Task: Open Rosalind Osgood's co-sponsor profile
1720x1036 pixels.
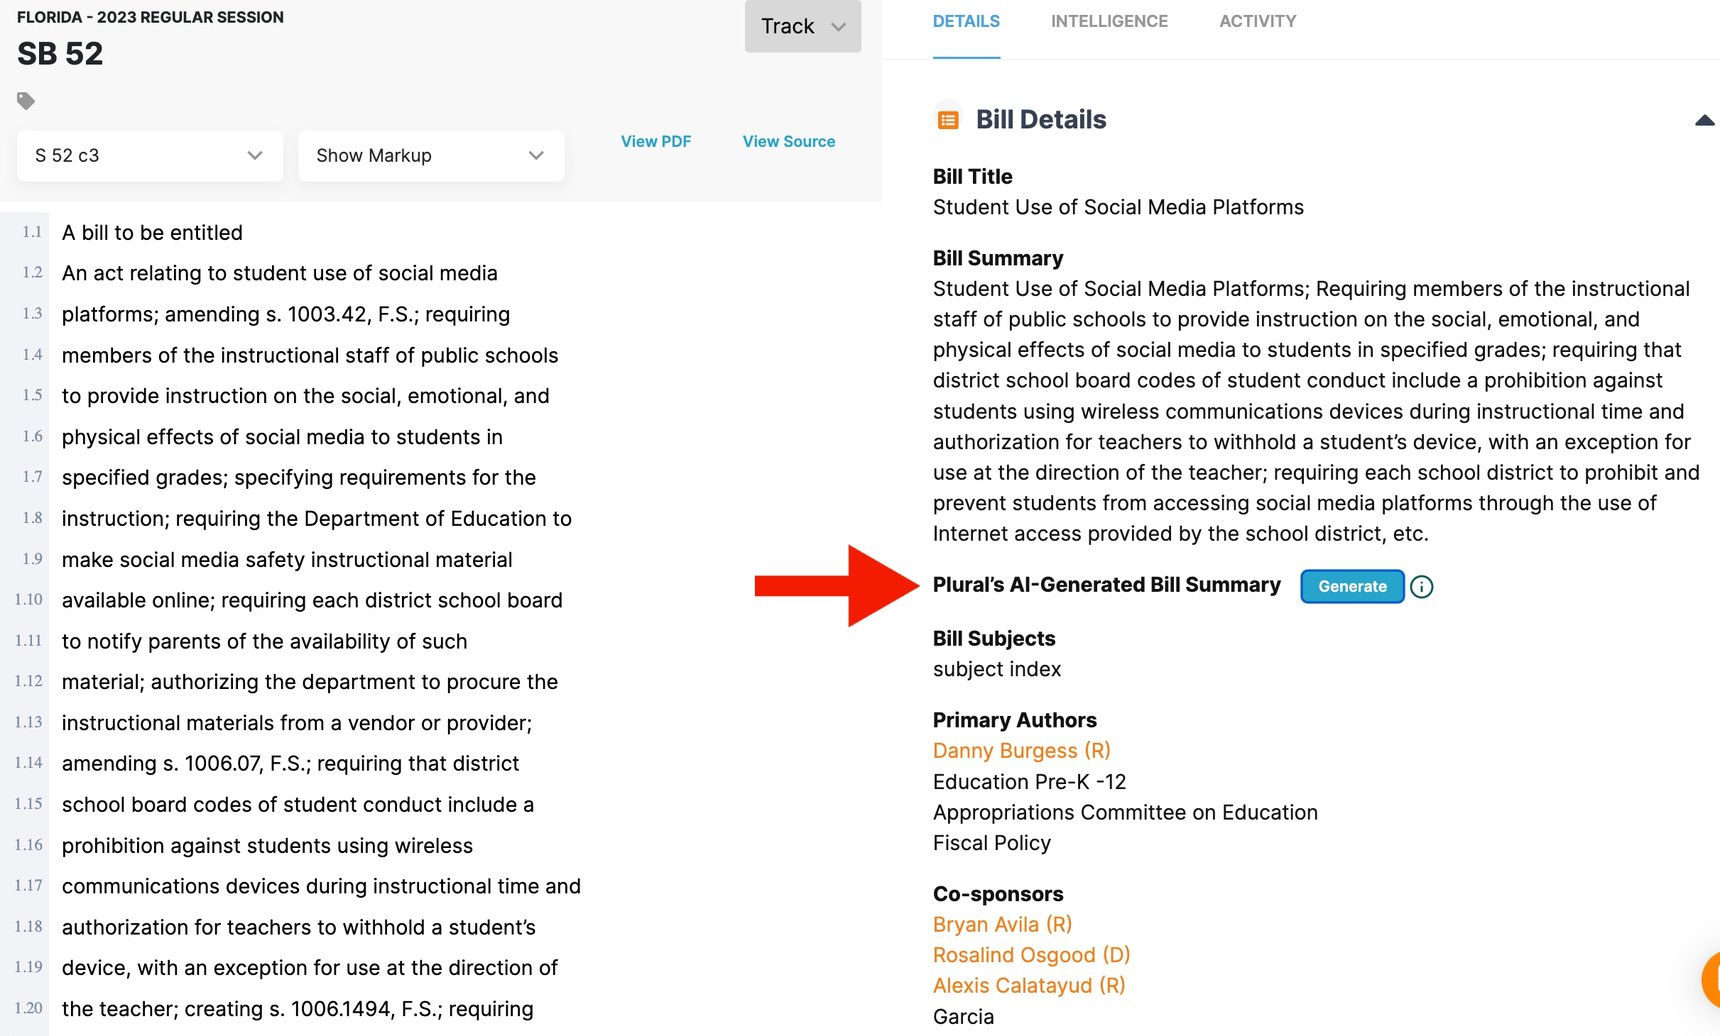Action: point(1031,955)
